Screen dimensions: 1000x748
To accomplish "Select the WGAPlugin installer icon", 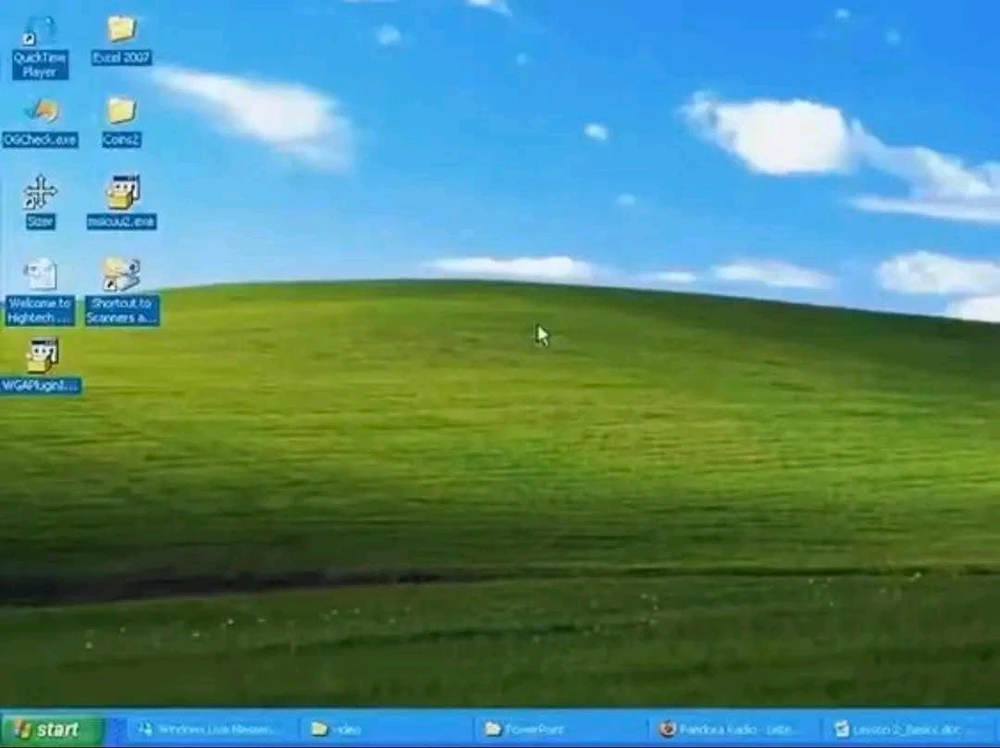I will [x=42, y=356].
